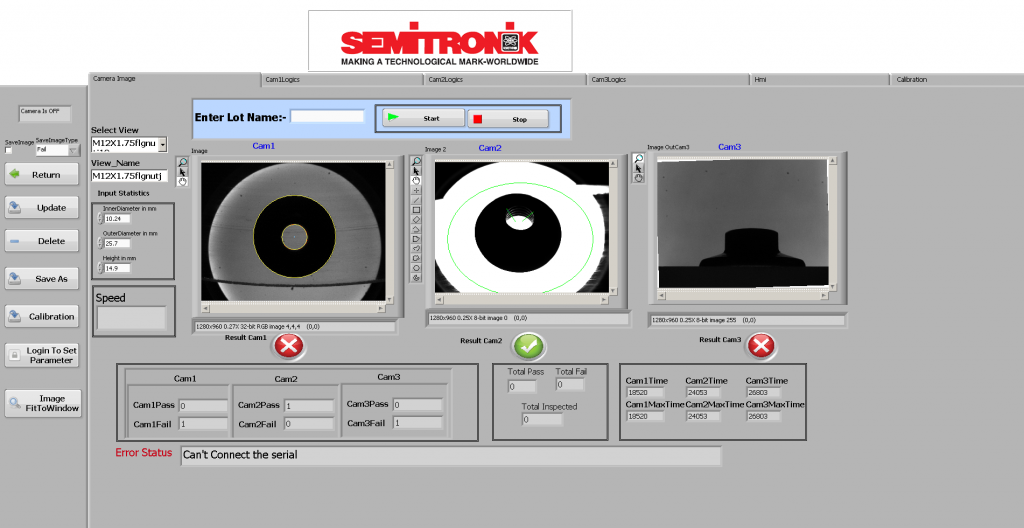Pick the rectangle ROI tool in Cam2 palette
Image resolution: width=1024 pixels, height=528 pixels.
tap(416, 210)
